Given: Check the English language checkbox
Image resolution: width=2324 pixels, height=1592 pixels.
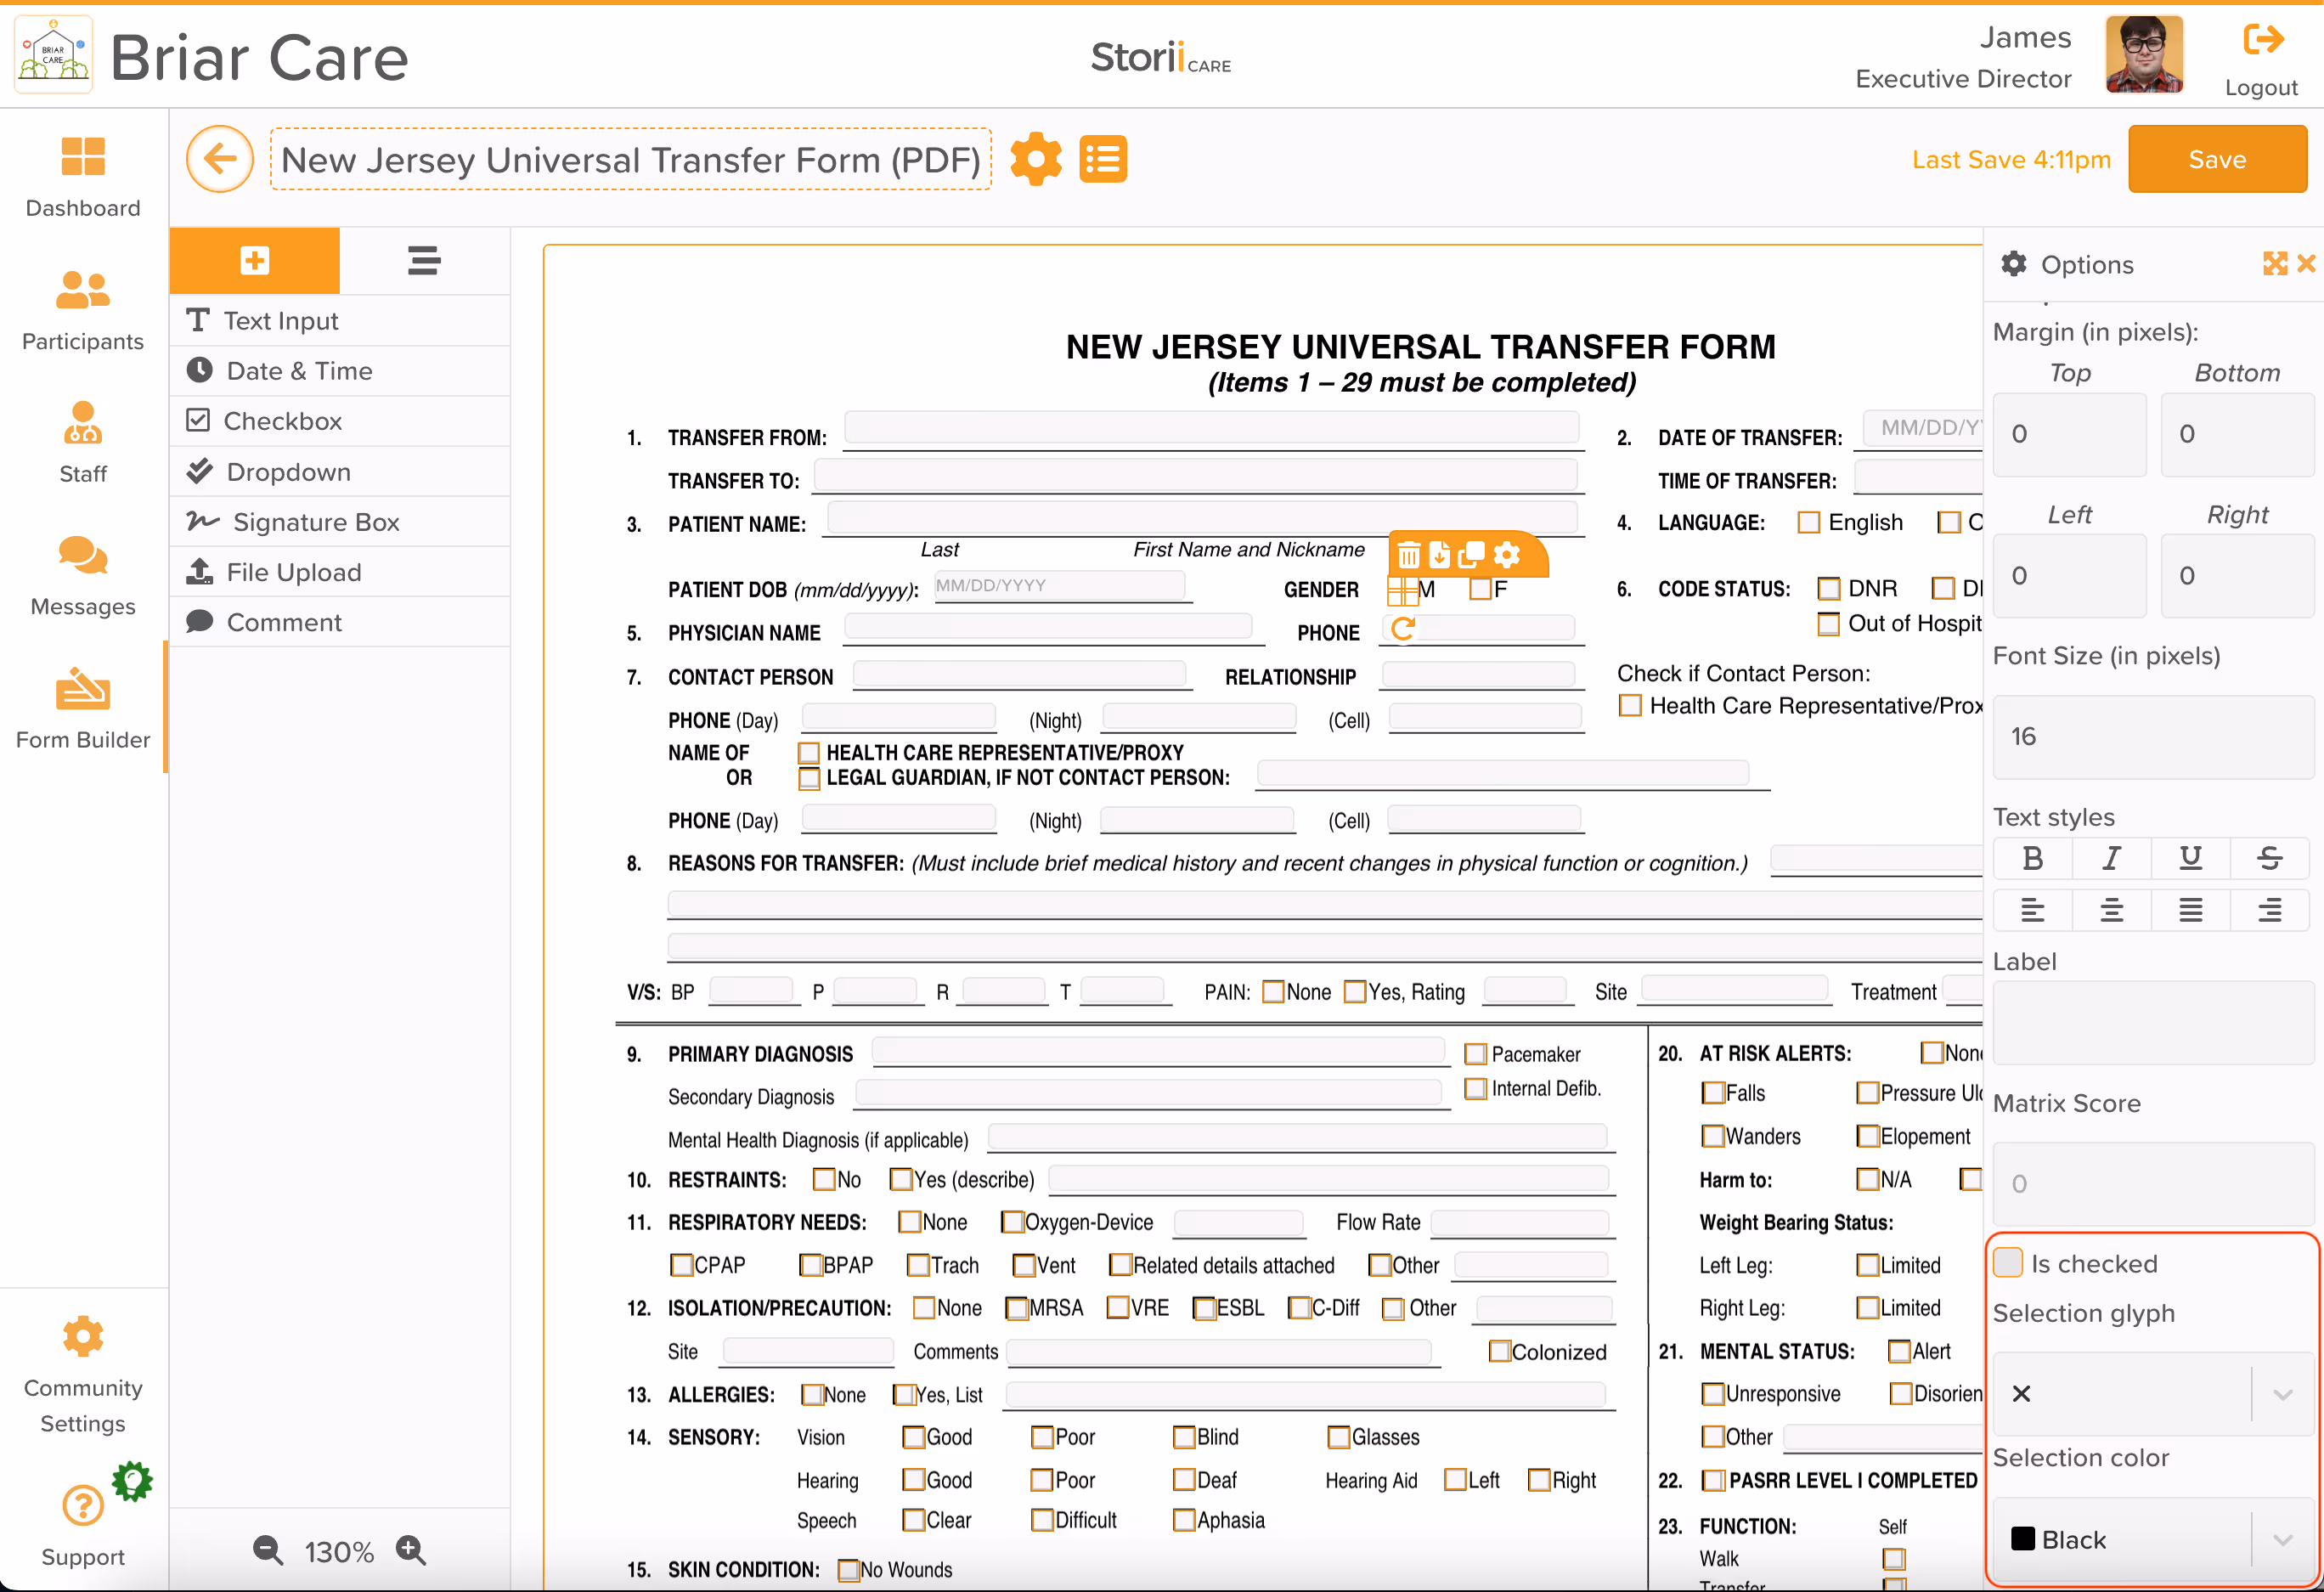Looking at the screenshot, I should tap(1808, 522).
